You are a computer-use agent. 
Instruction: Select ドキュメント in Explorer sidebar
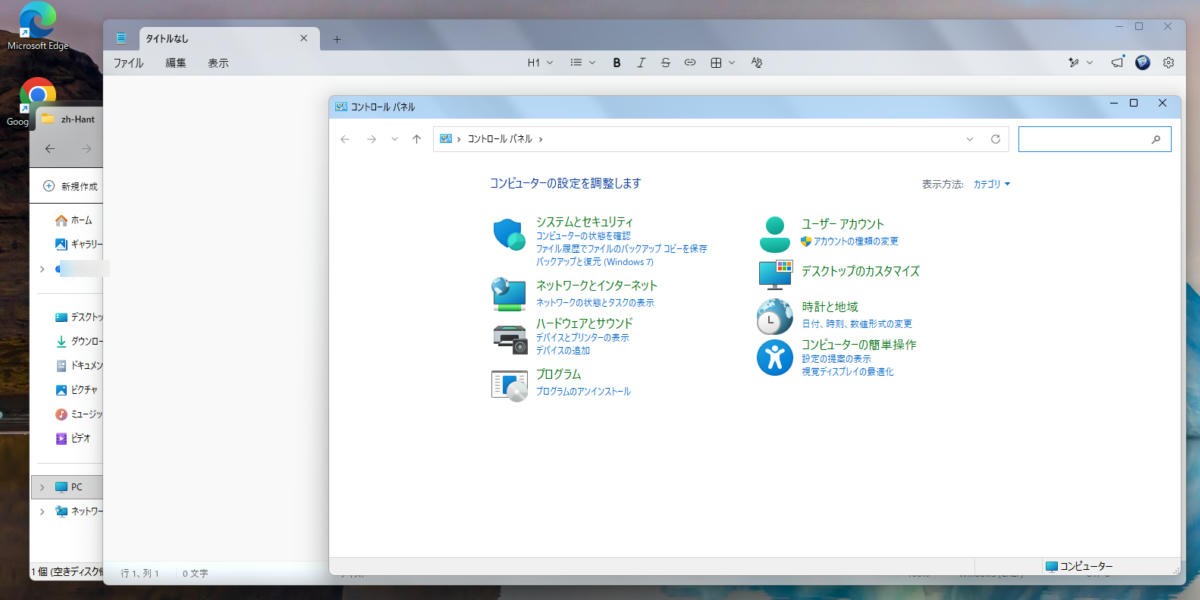tap(78, 365)
